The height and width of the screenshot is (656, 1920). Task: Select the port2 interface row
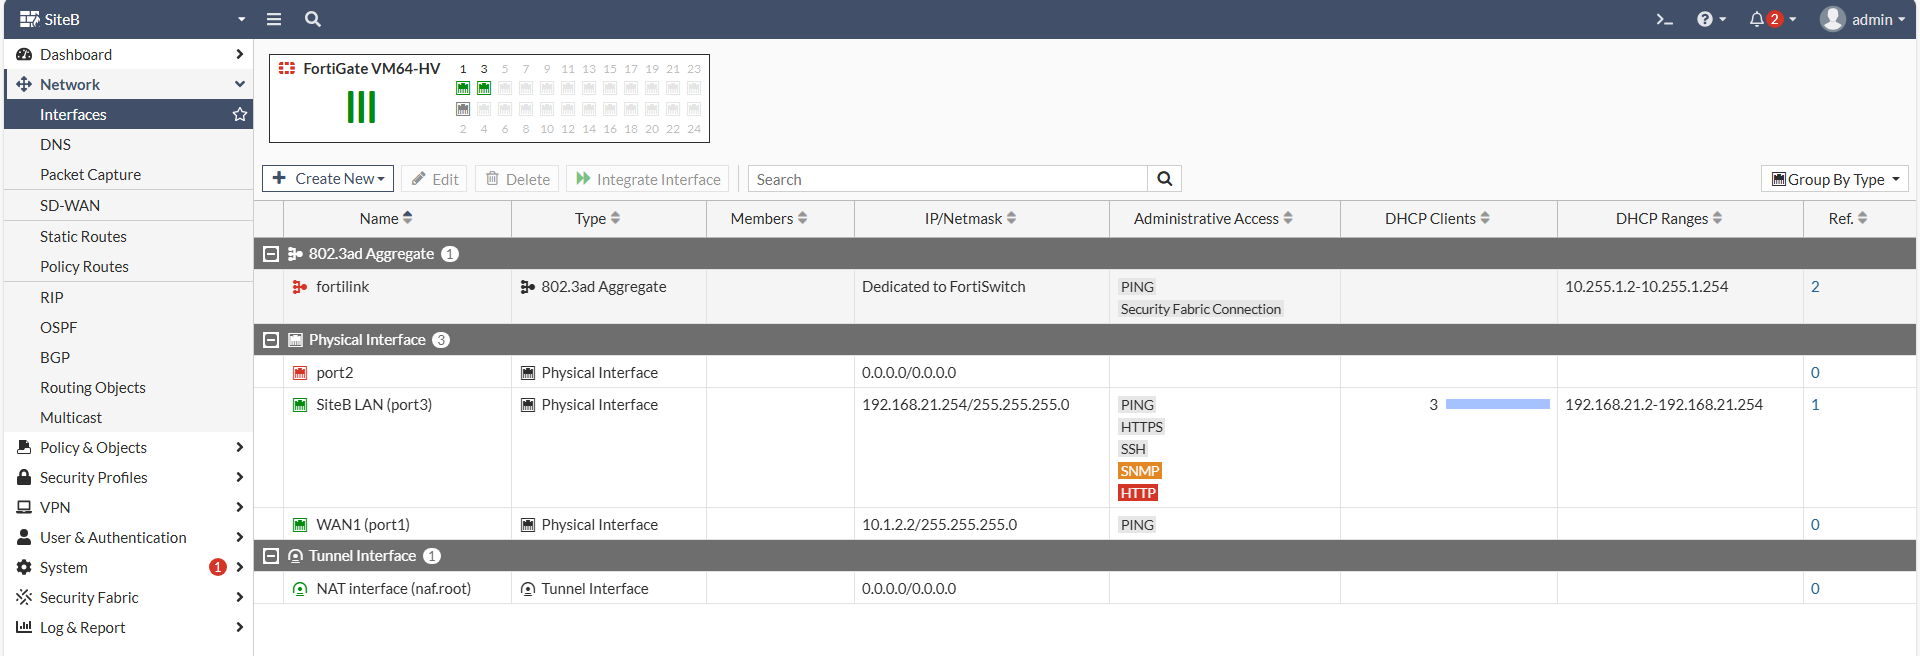tap(1085, 372)
